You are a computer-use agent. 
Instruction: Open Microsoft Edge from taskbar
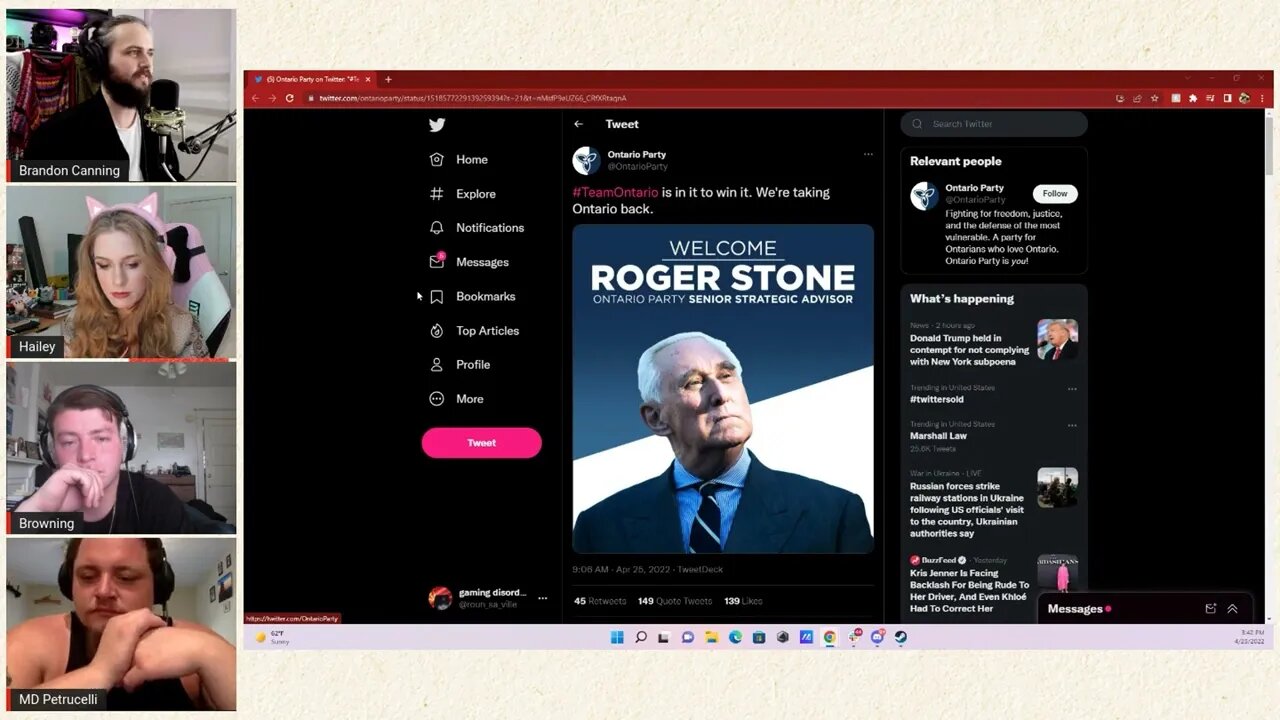[735, 637]
